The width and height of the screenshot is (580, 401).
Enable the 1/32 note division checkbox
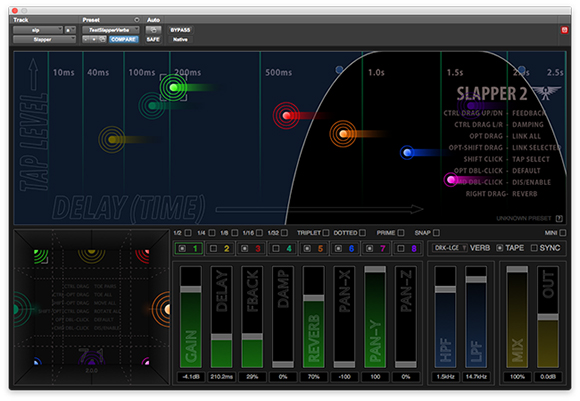click(284, 233)
